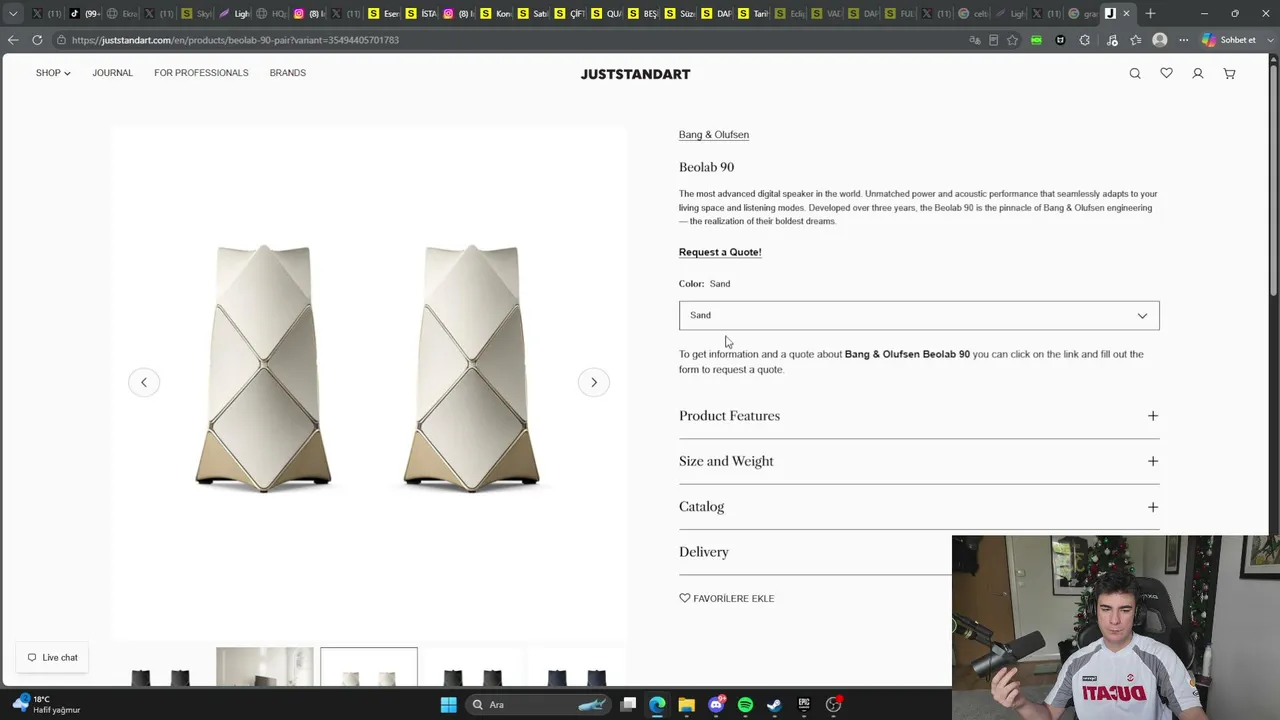Open Epic Games Launcher from the taskbar
The width and height of the screenshot is (1280, 720).
point(804,705)
